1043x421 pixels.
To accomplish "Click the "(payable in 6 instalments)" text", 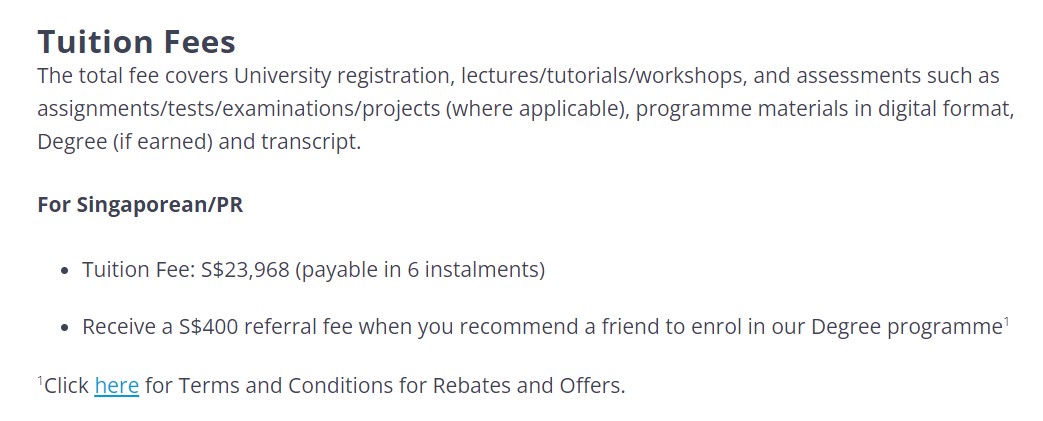I will 420,270.
